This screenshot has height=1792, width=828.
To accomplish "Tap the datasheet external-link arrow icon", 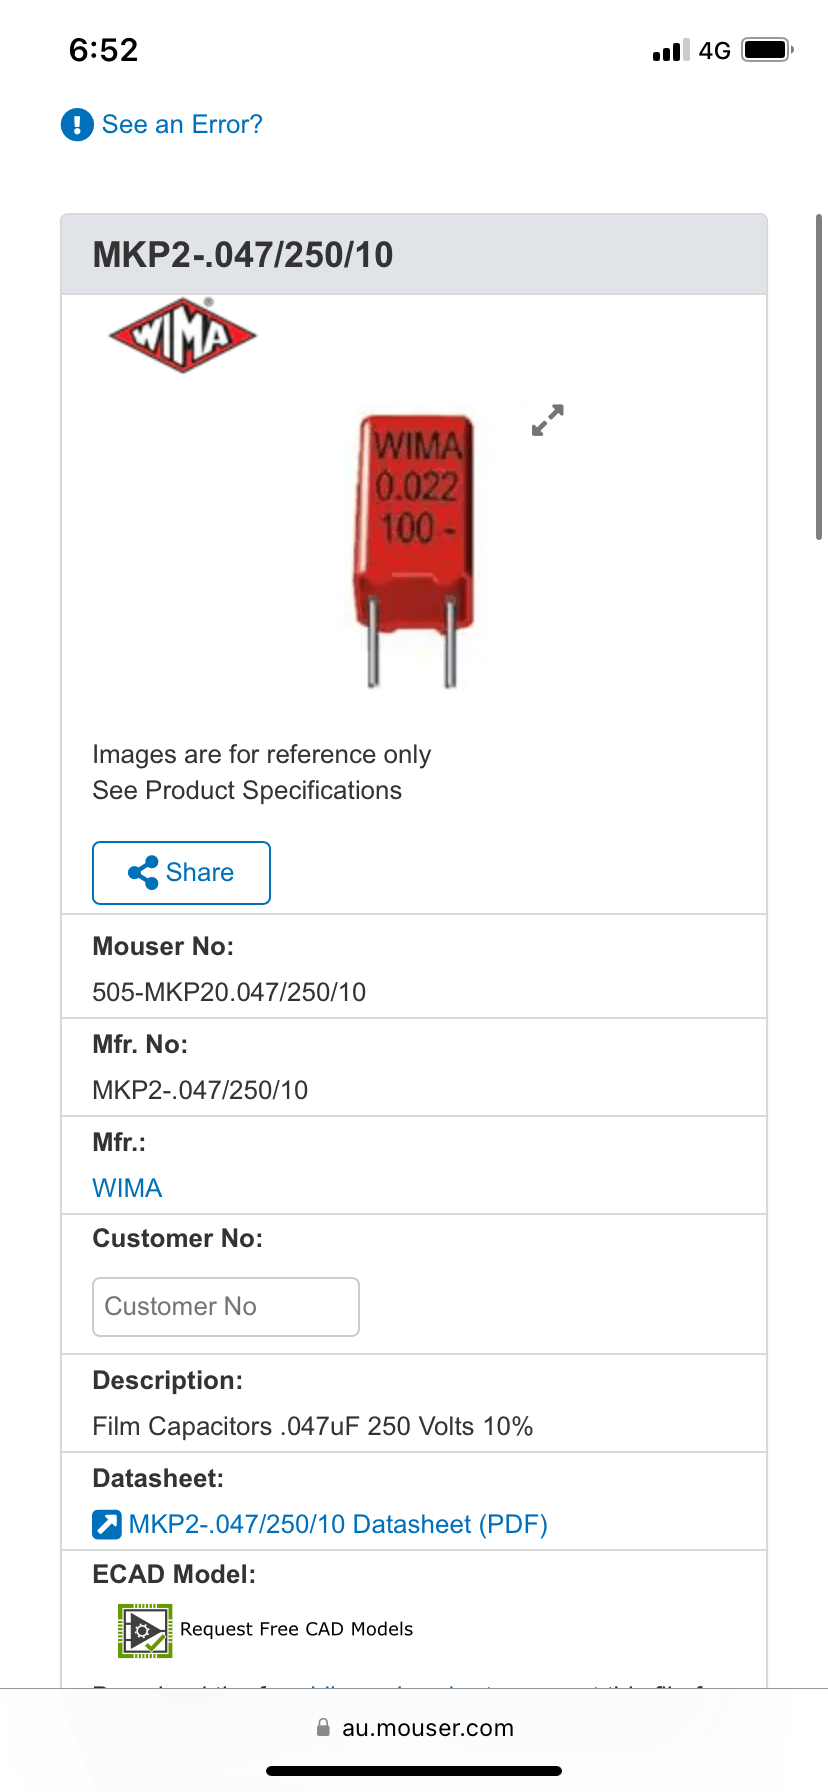I will tap(107, 1524).
